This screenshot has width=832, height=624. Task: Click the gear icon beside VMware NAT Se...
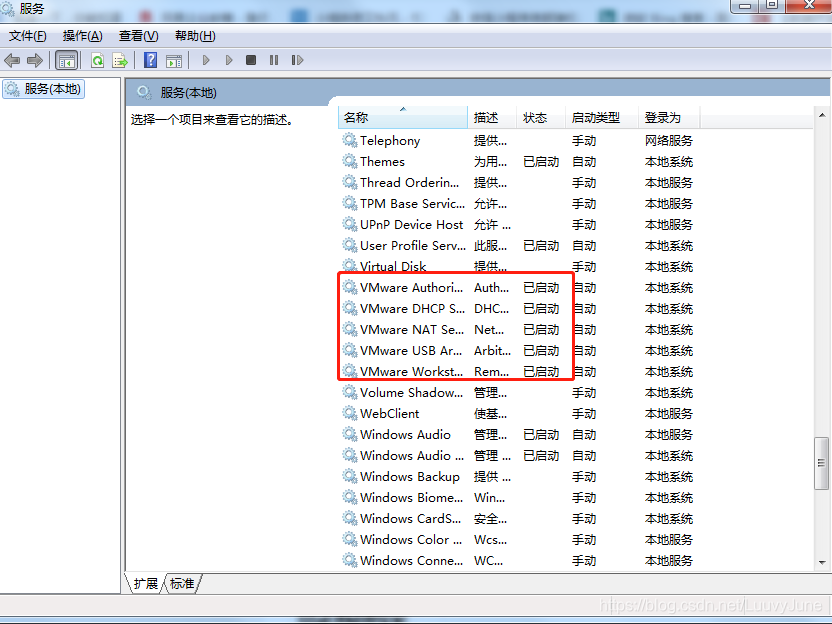point(350,329)
